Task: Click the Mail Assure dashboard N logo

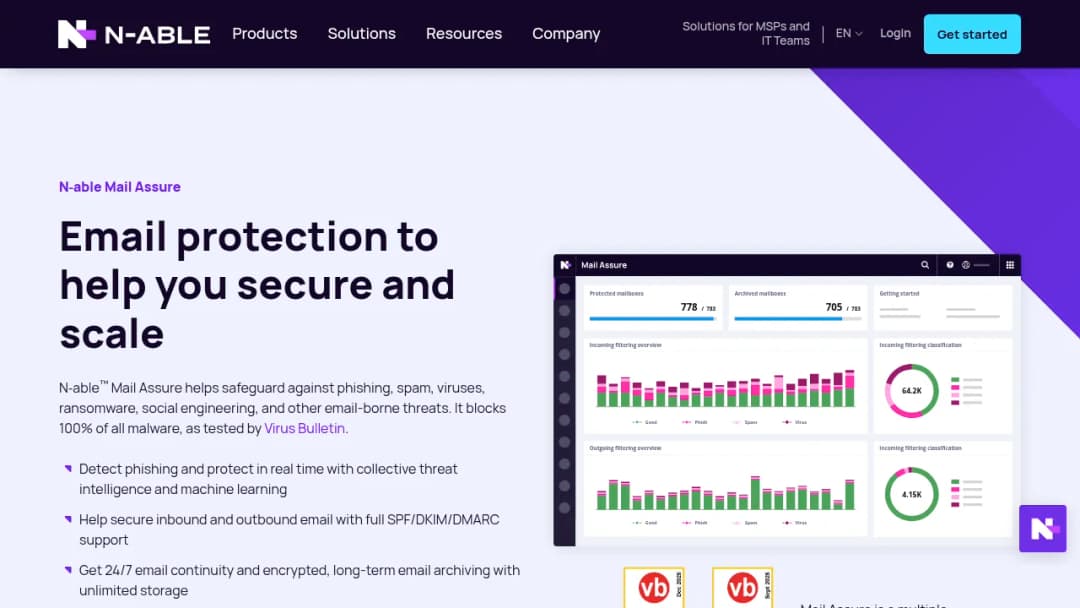Action: [565, 265]
